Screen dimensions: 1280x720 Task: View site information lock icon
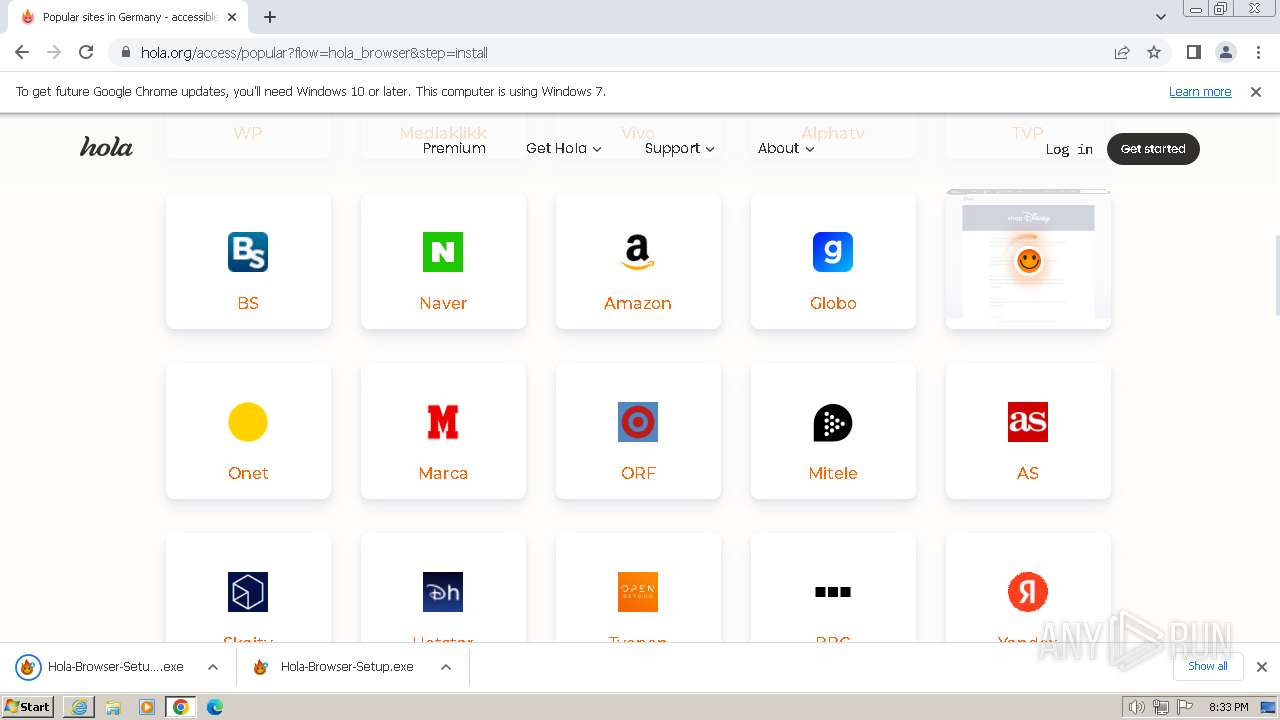126,52
